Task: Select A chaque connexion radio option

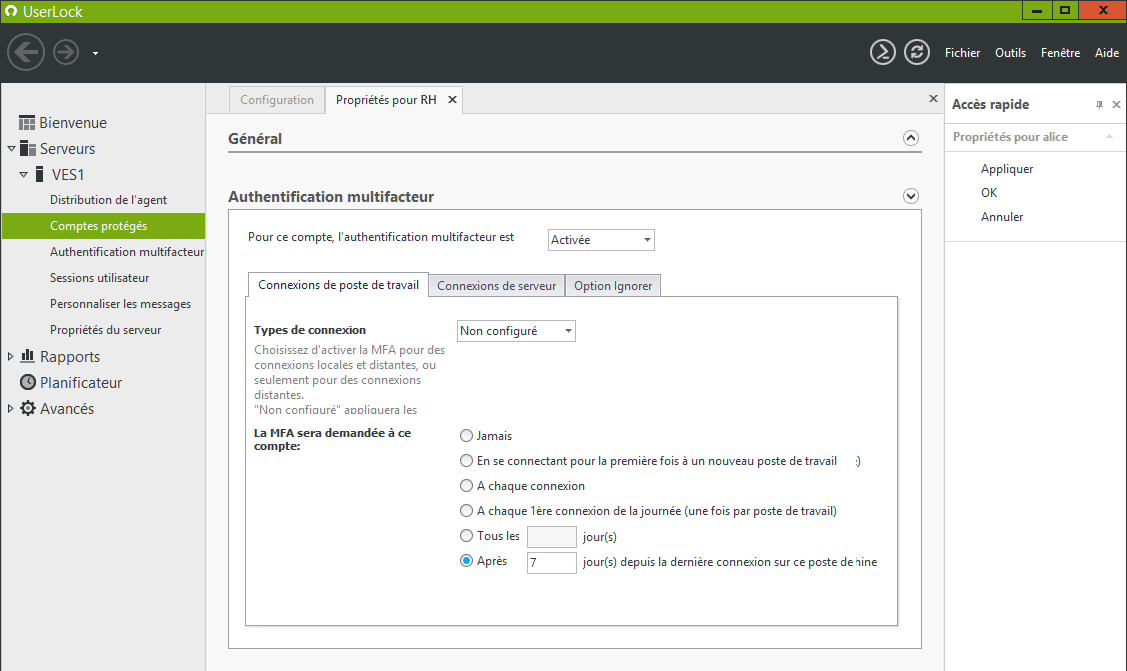Action: point(466,486)
